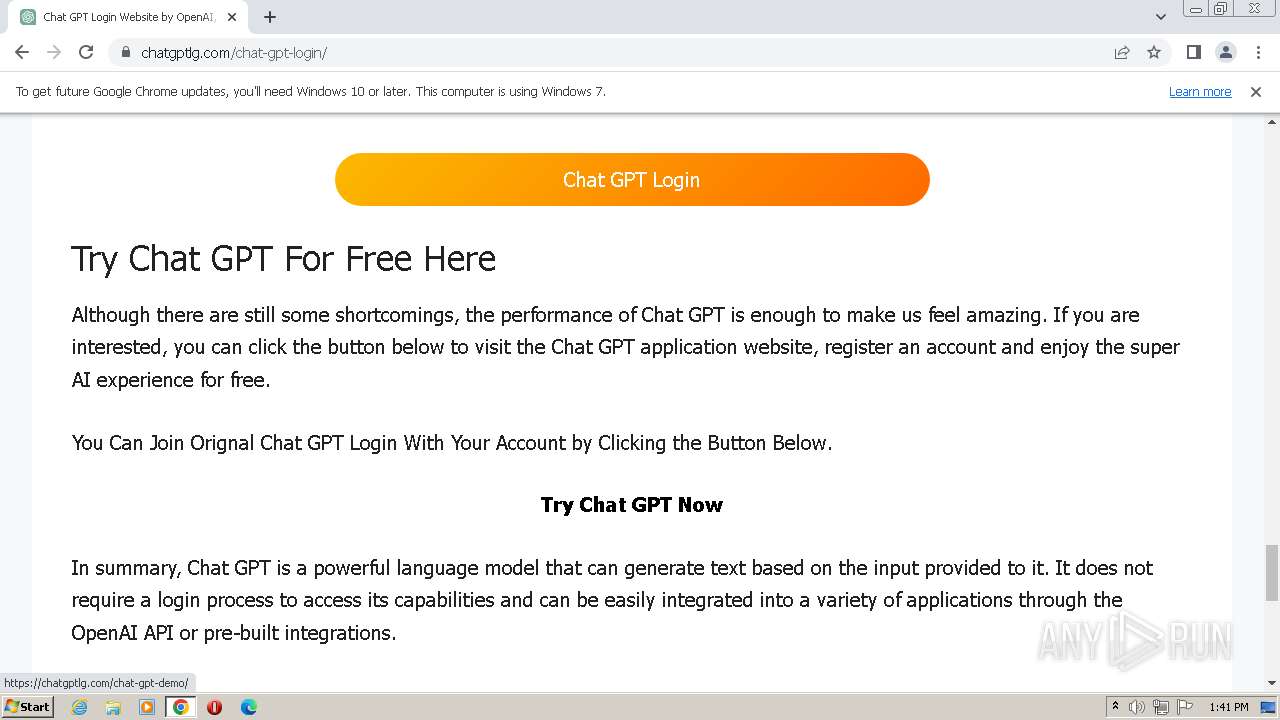Dismiss the Chrome updates notification bar
This screenshot has height=720, width=1280.
(1256, 92)
